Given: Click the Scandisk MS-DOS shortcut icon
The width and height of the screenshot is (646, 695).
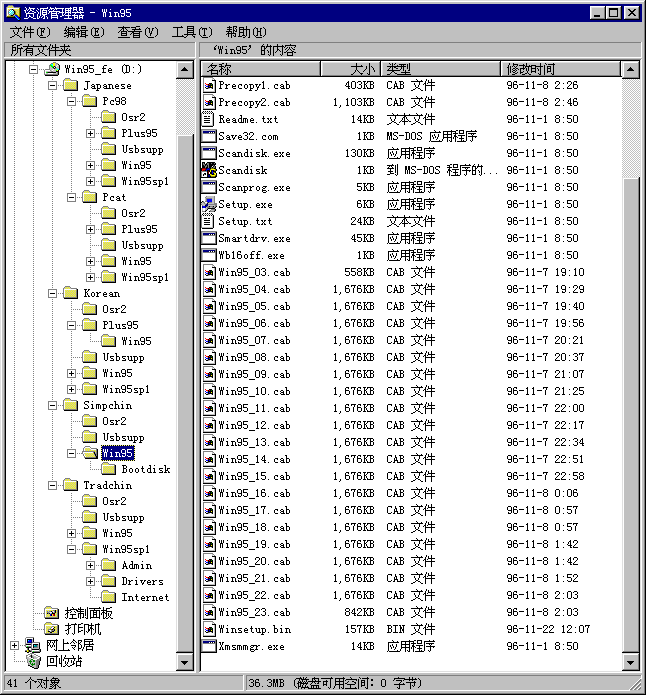Looking at the screenshot, I should pos(208,170).
